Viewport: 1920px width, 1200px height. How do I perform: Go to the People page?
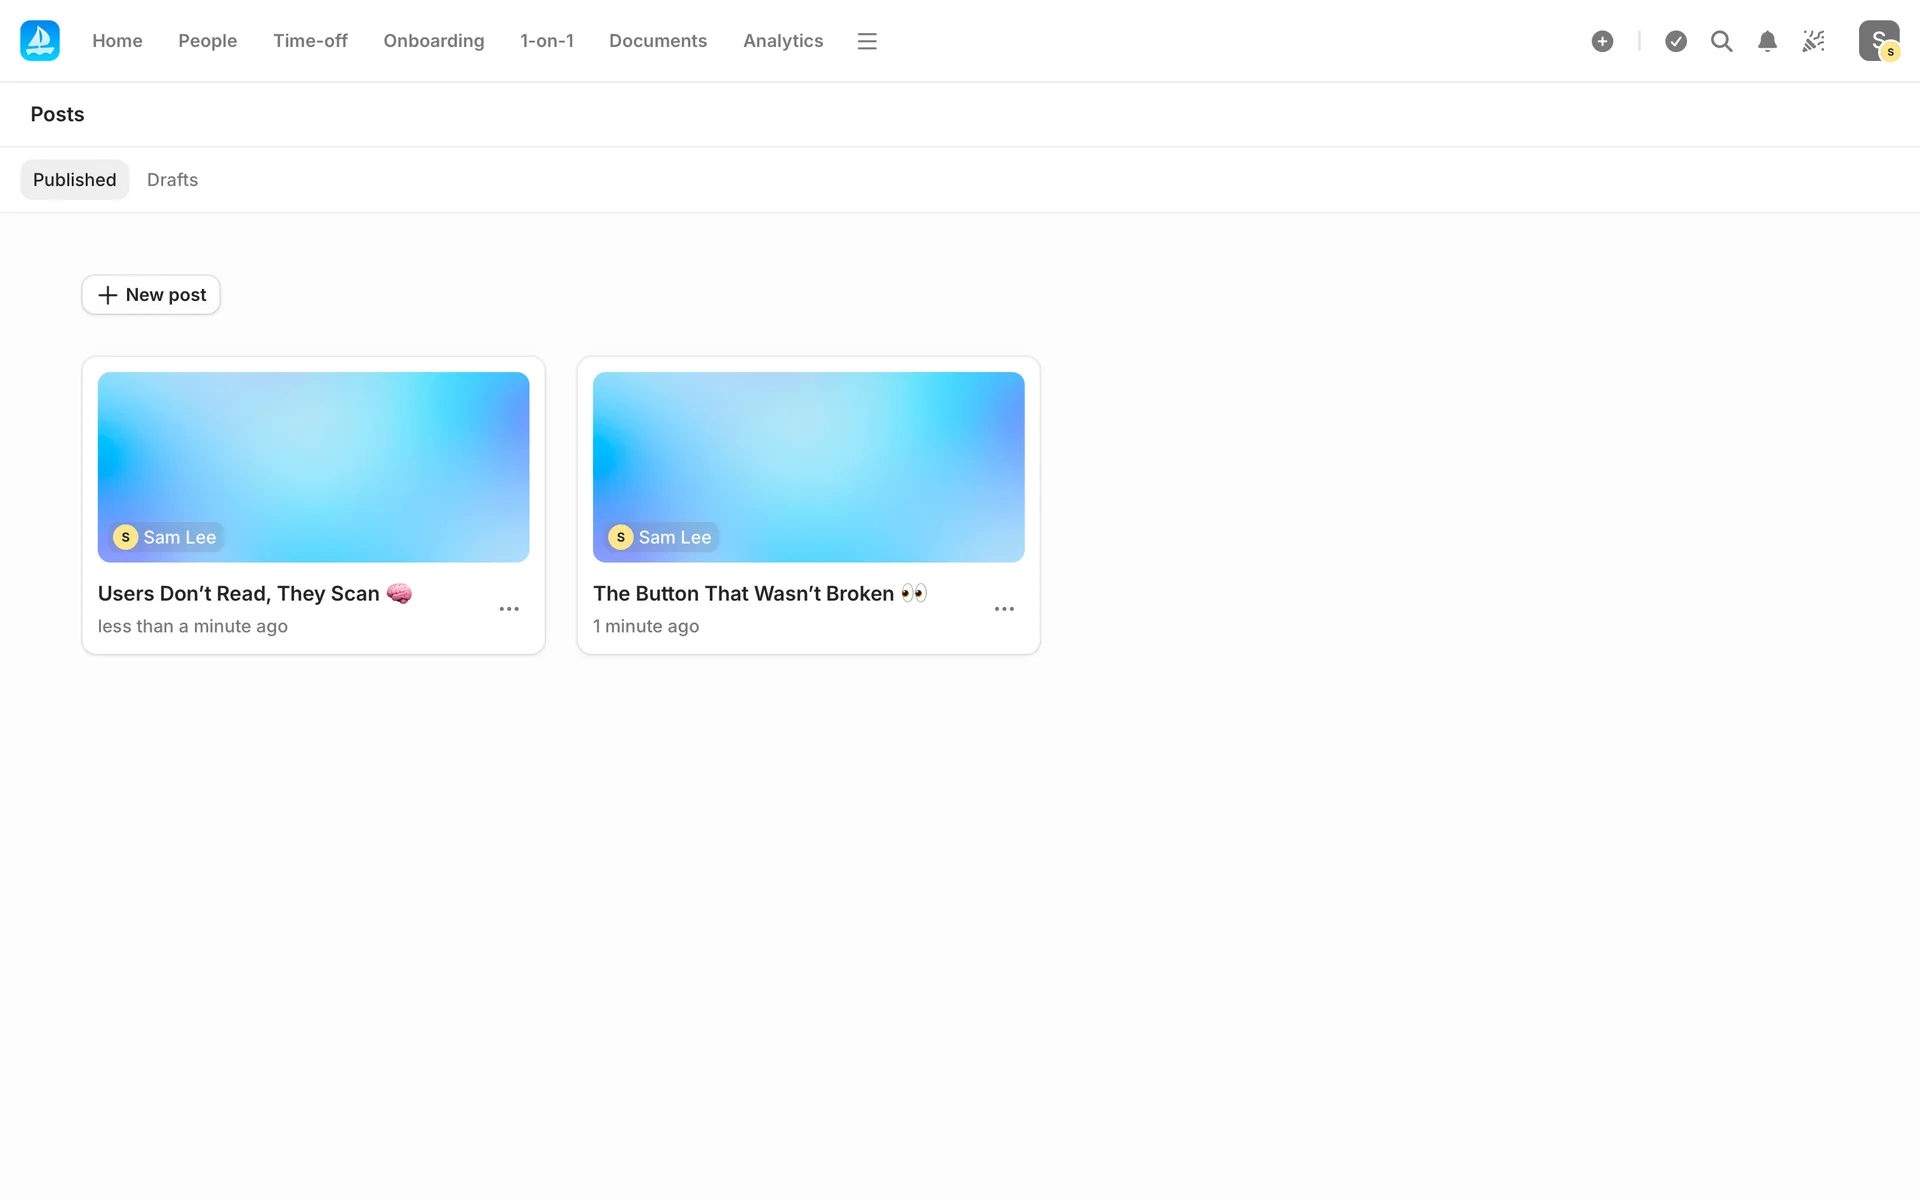pyautogui.click(x=207, y=41)
